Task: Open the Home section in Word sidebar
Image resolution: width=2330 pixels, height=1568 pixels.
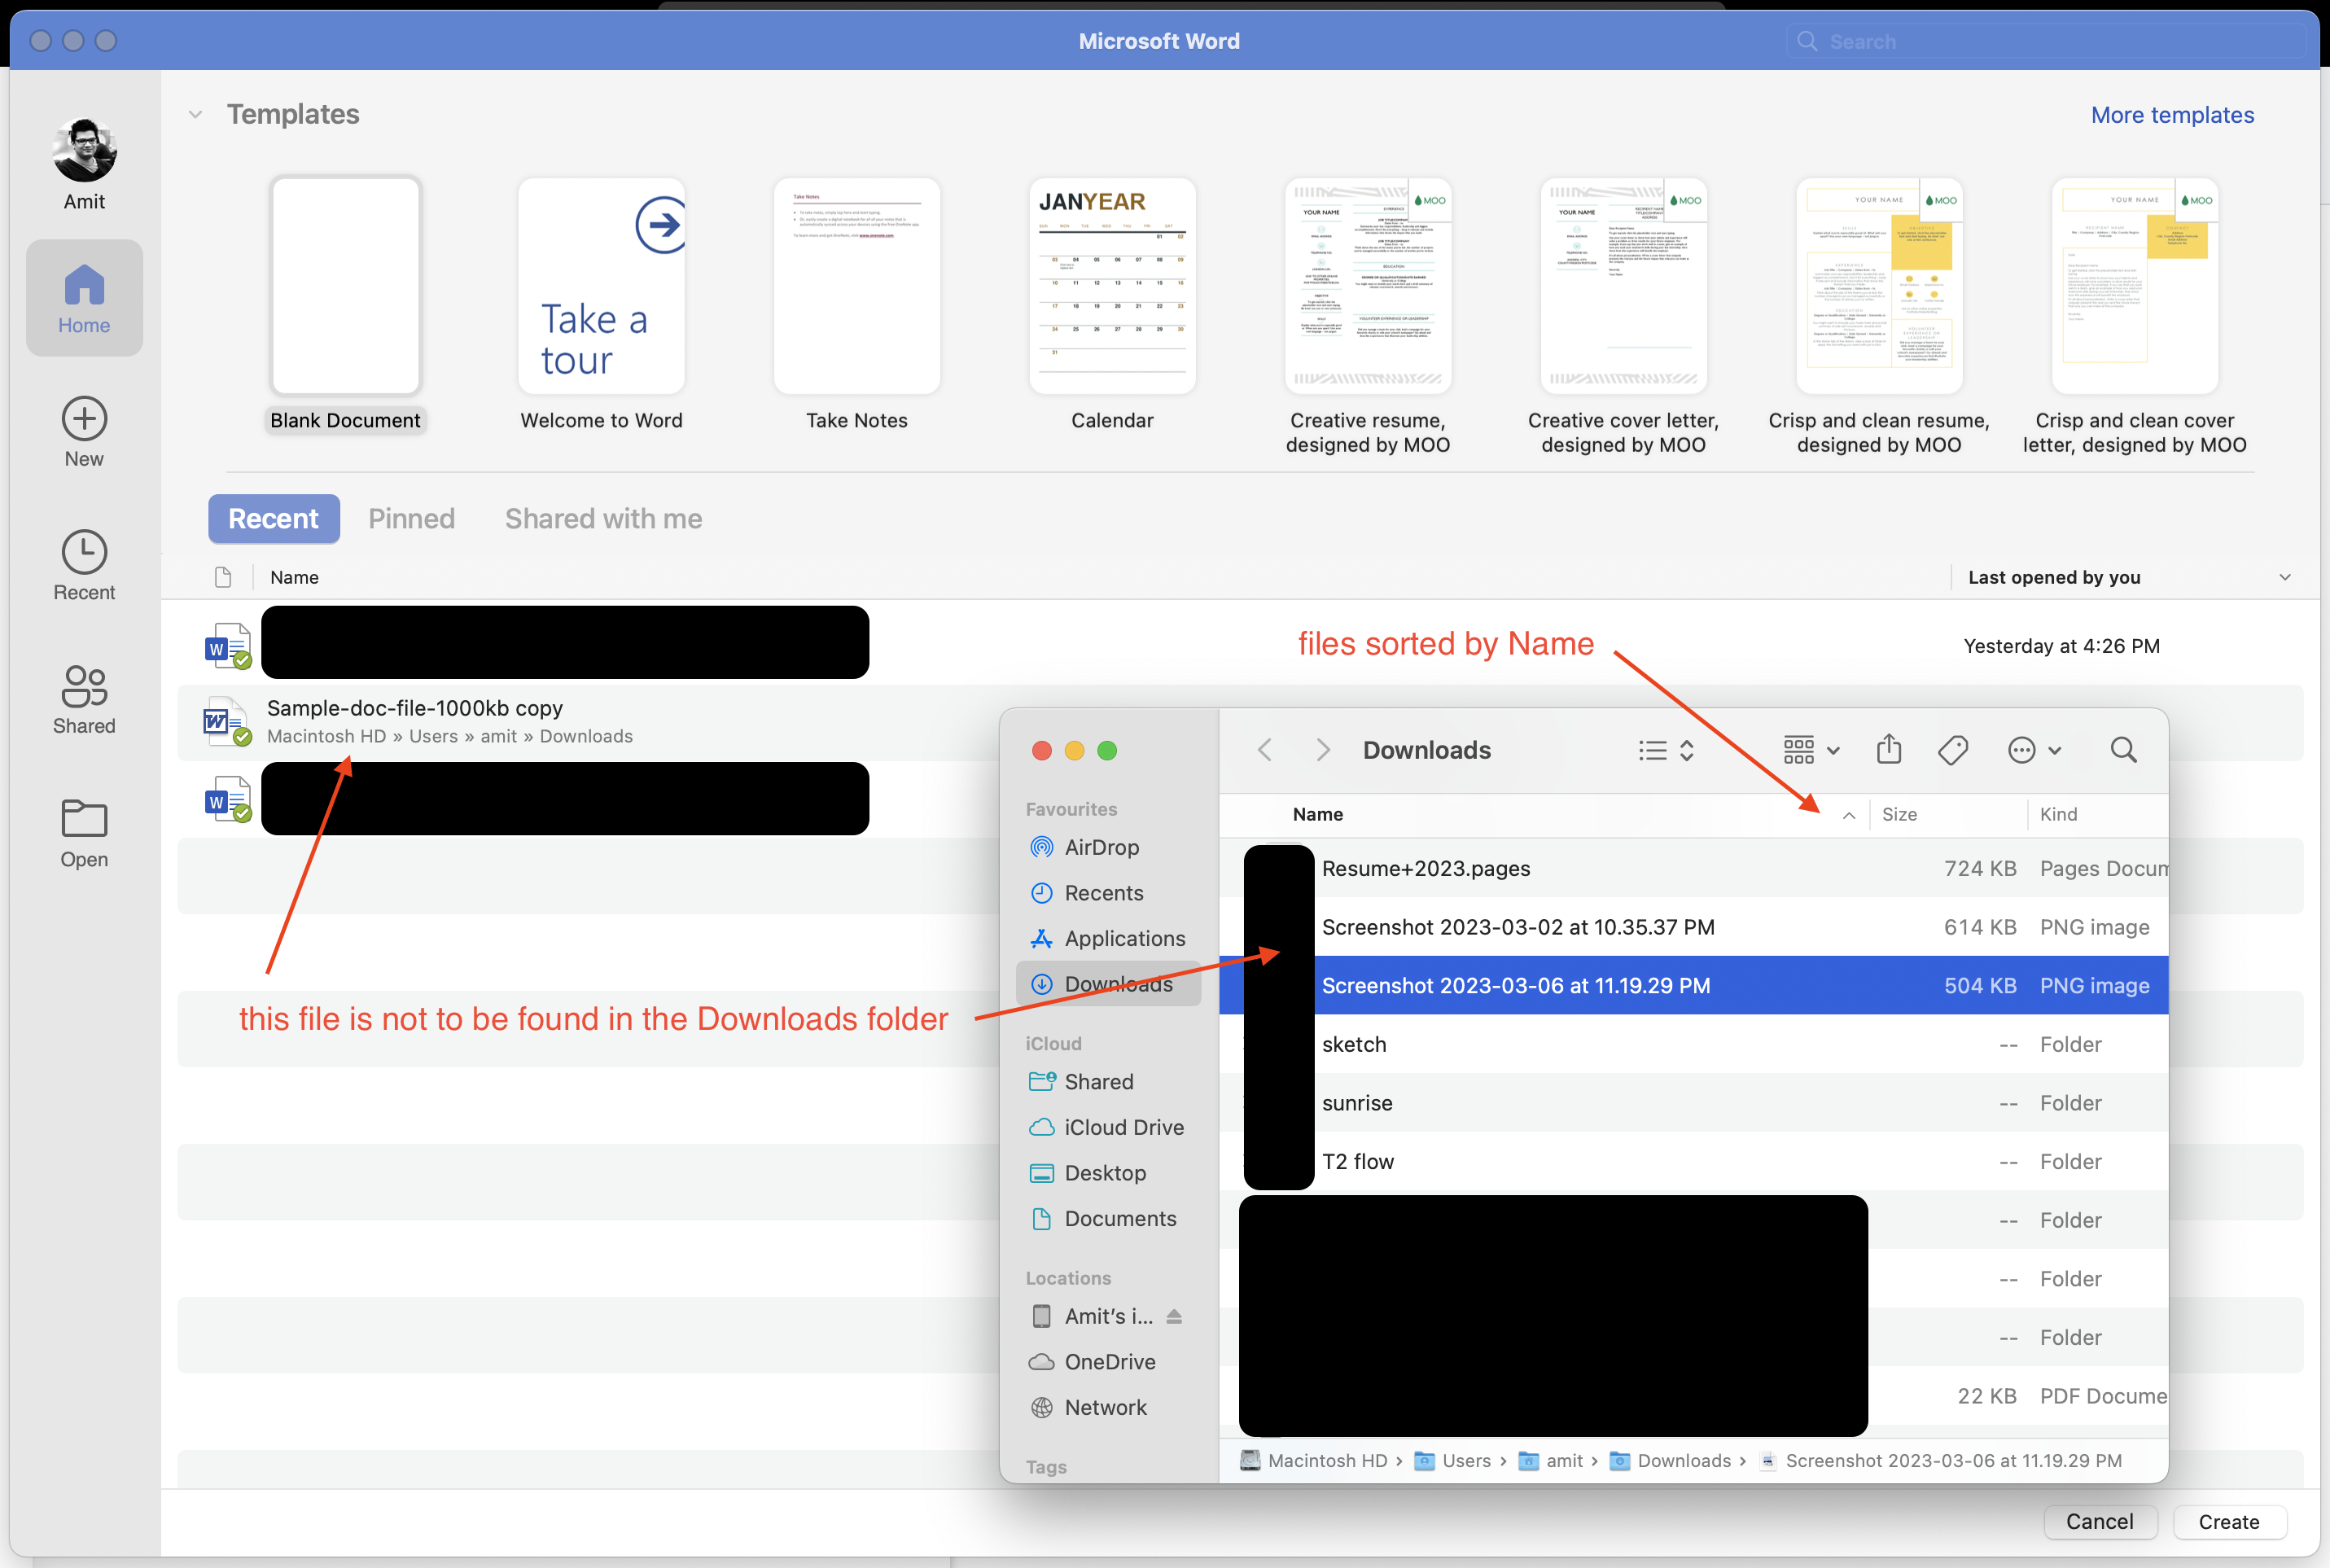Action: click(x=84, y=298)
